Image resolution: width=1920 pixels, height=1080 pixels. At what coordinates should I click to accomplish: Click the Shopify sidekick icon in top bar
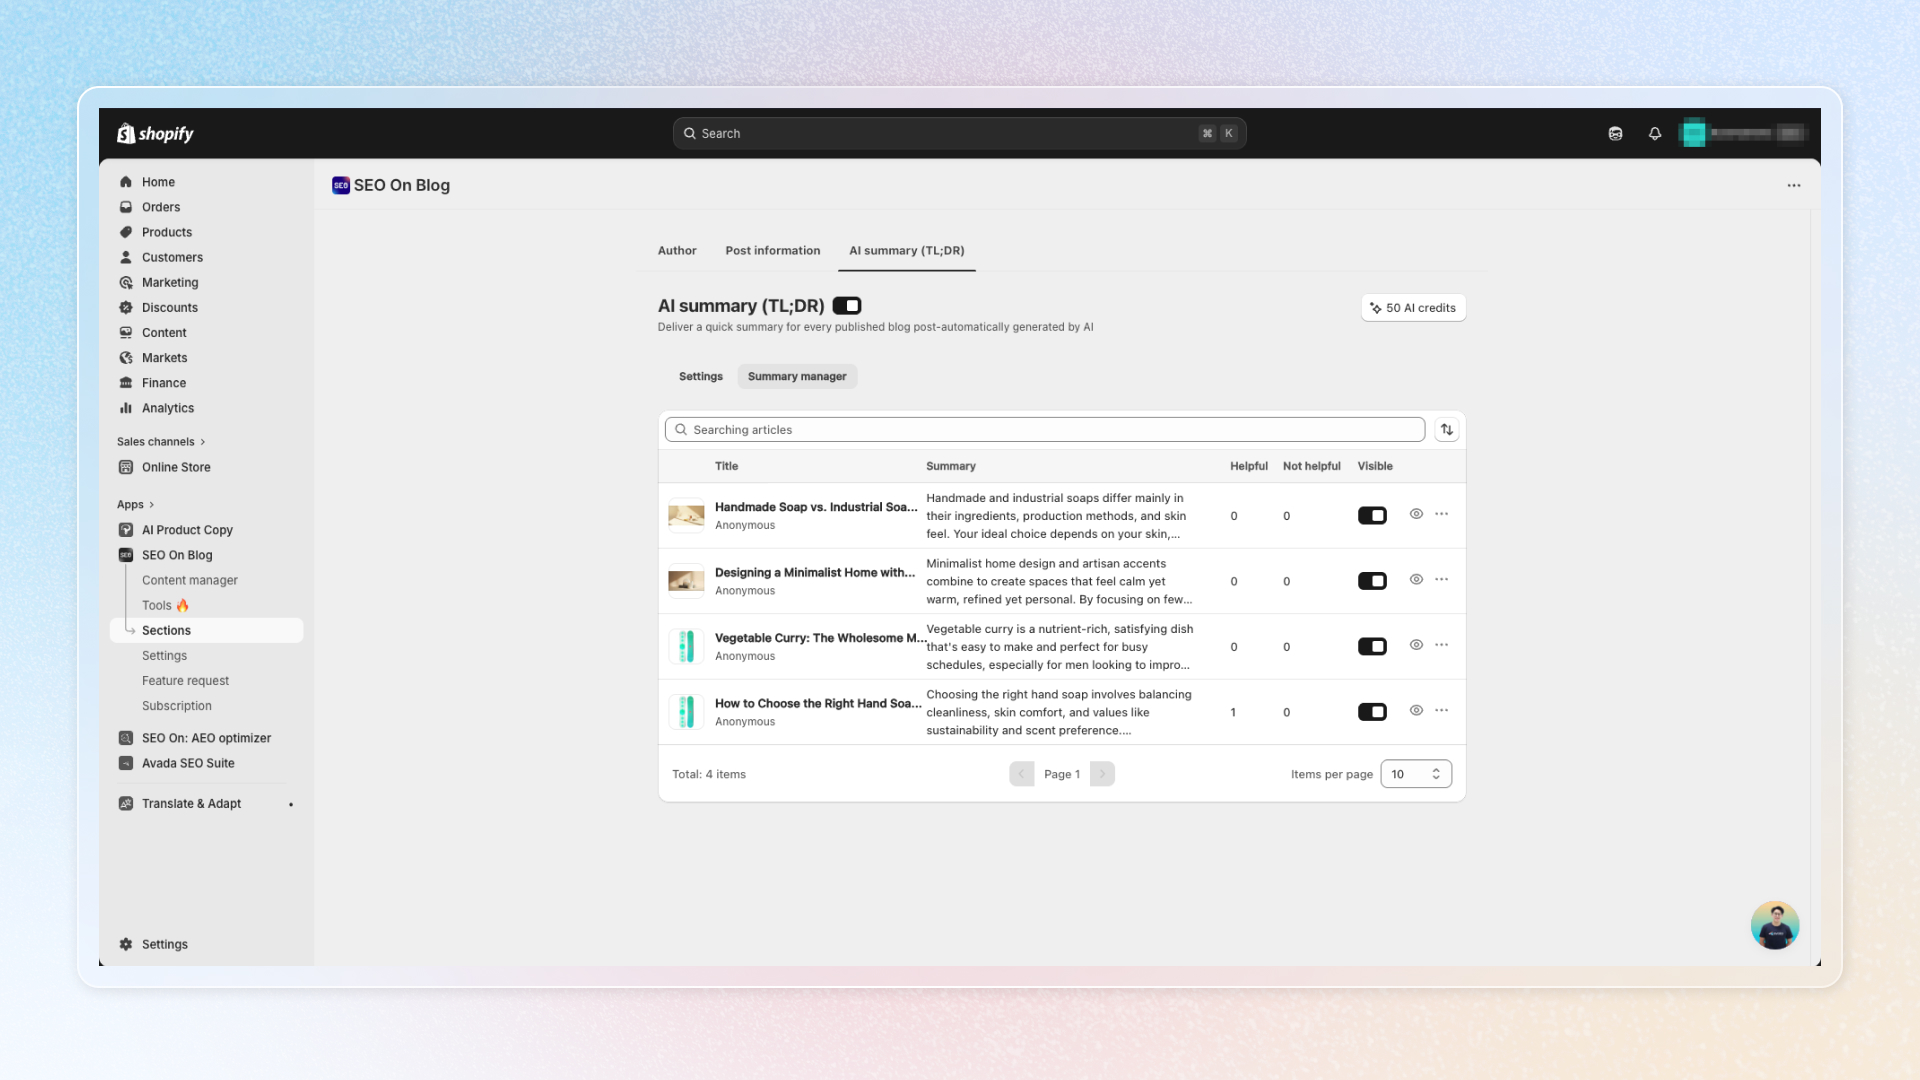(x=1615, y=133)
